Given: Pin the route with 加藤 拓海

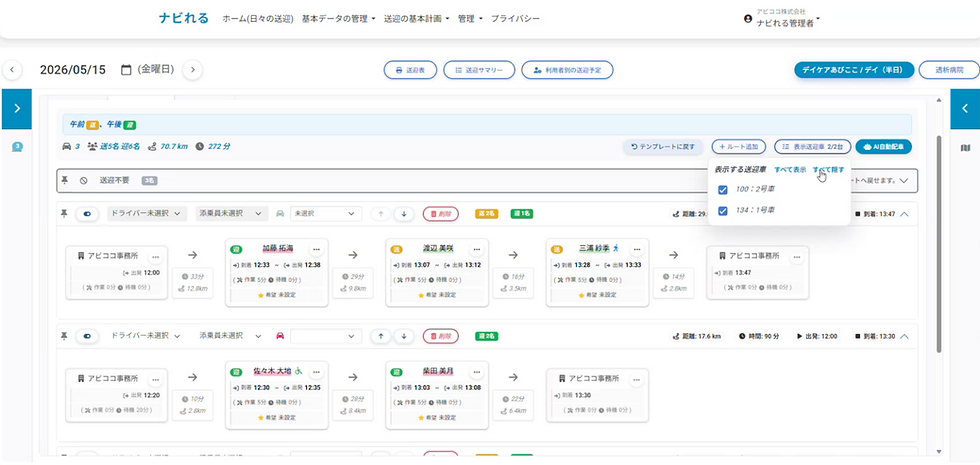Looking at the screenshot, I should pos(64,214).
